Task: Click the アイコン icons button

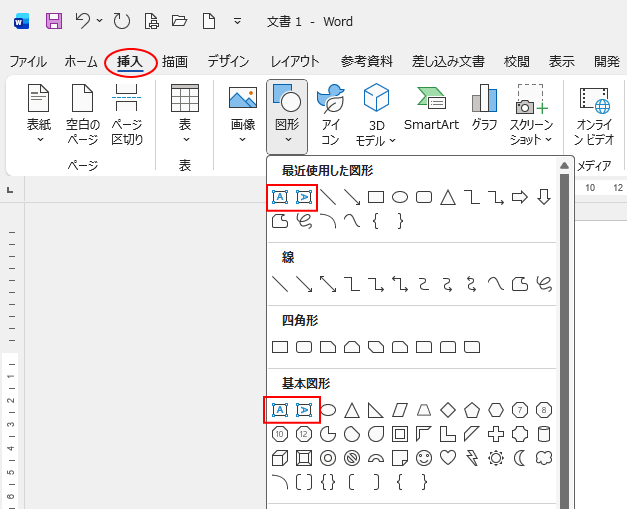Action: pos(331,114)
